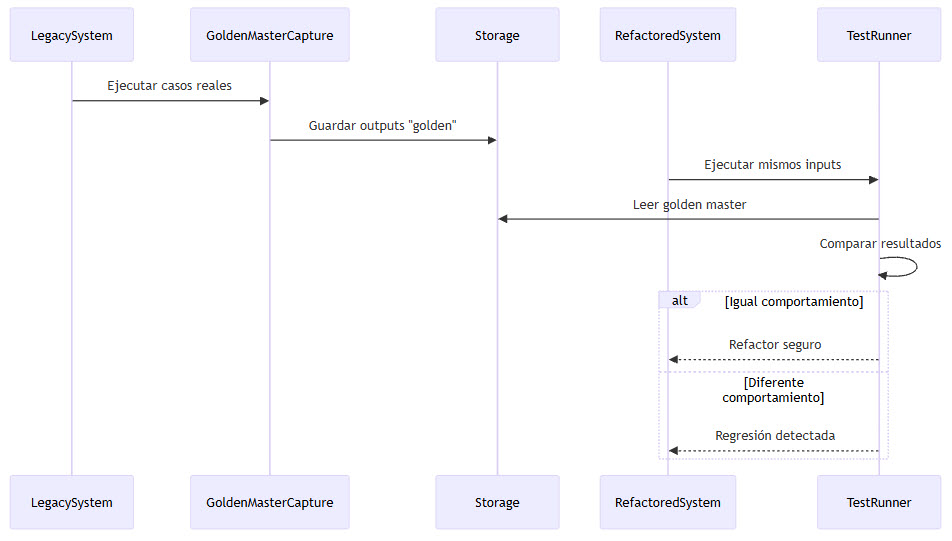Select the 'Guardar outputs "golden"' message text

click(383, 126)
